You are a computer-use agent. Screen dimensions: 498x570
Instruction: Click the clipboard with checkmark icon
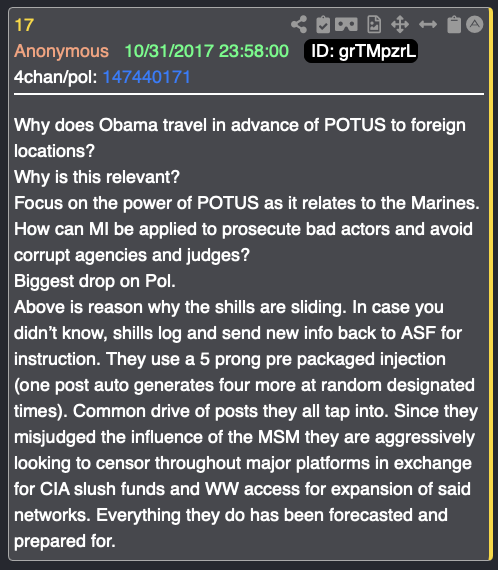pyautogui.click(x=323, y=25)
